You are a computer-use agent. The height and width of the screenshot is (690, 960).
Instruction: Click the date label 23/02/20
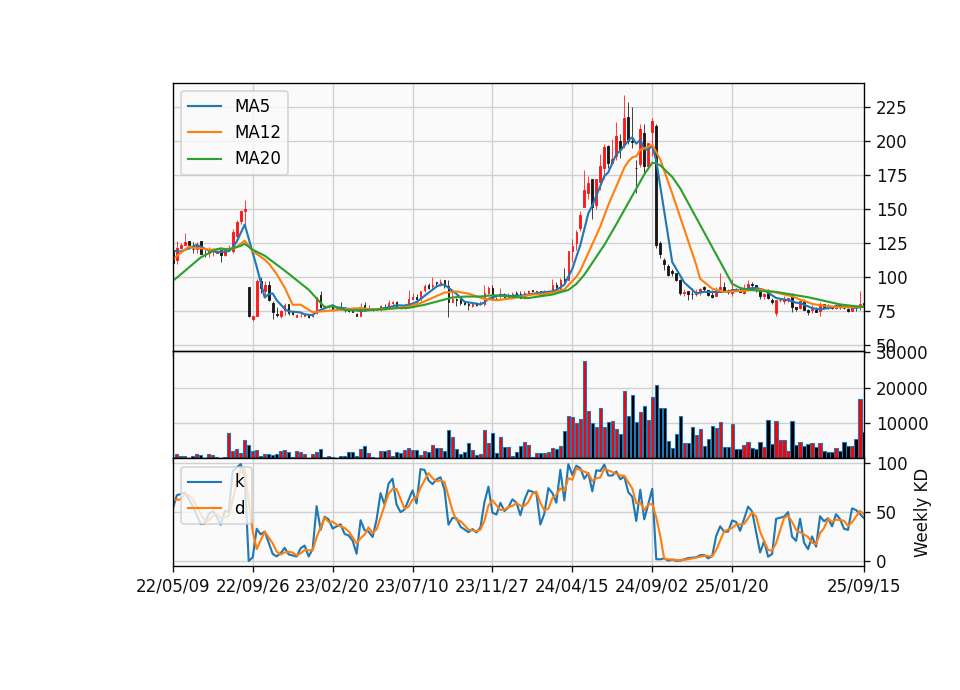(x=332, y=586)
